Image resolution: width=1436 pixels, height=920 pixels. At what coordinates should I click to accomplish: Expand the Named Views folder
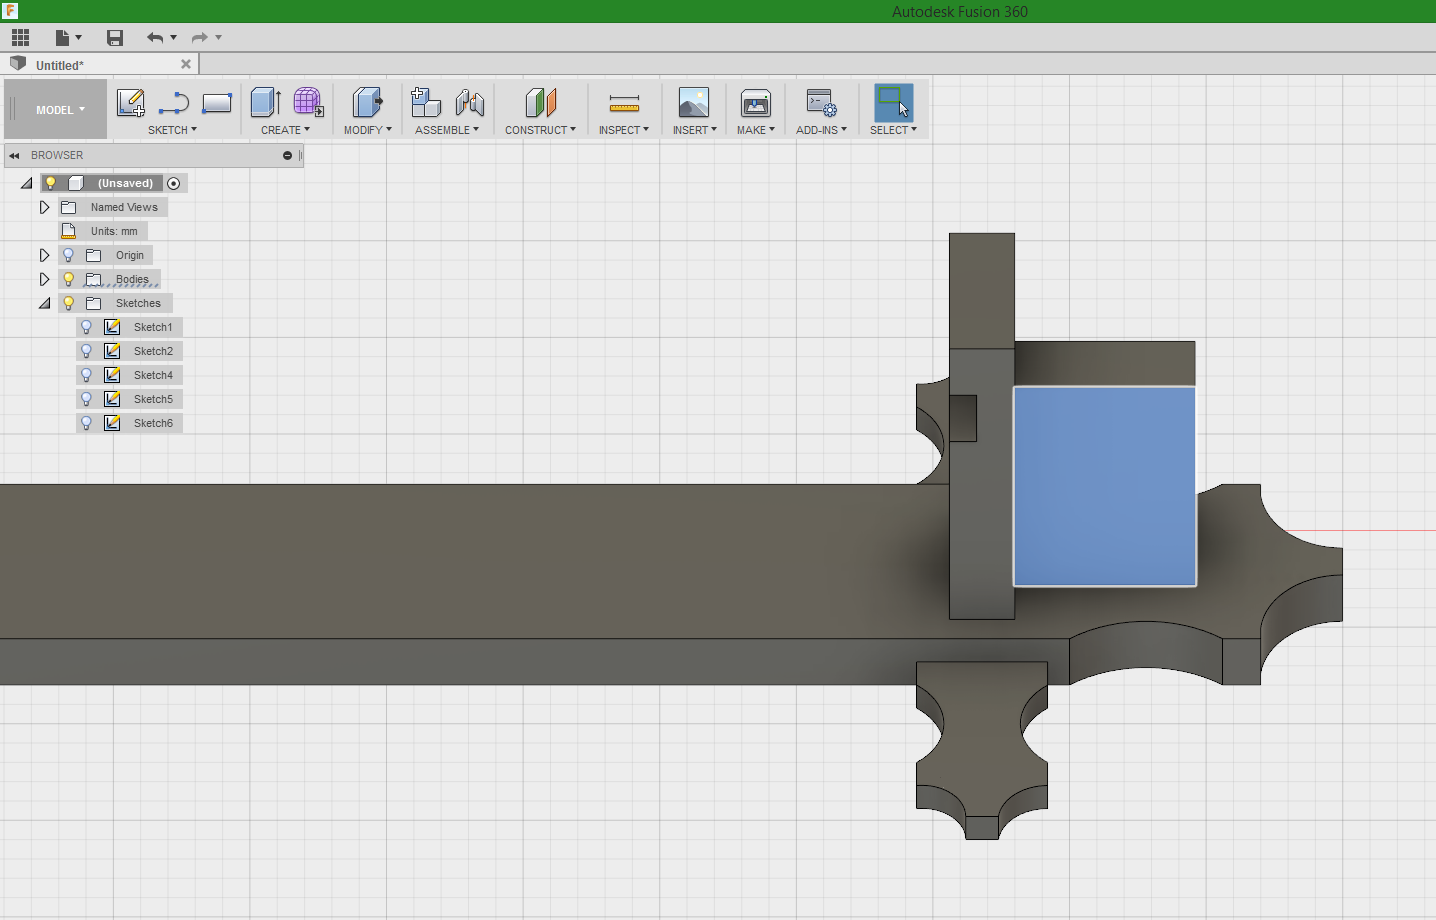(45, 207)
